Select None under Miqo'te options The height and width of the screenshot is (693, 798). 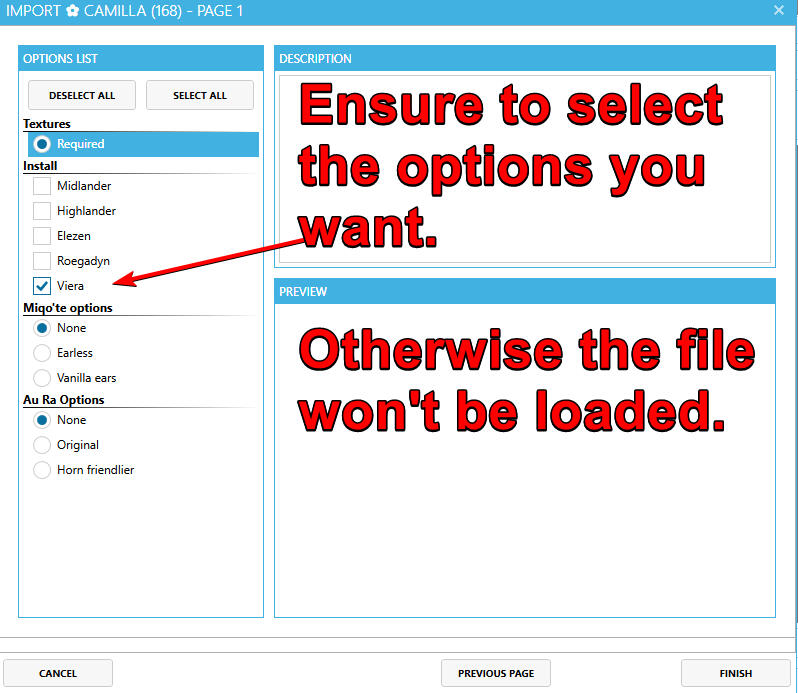point(42,328)
